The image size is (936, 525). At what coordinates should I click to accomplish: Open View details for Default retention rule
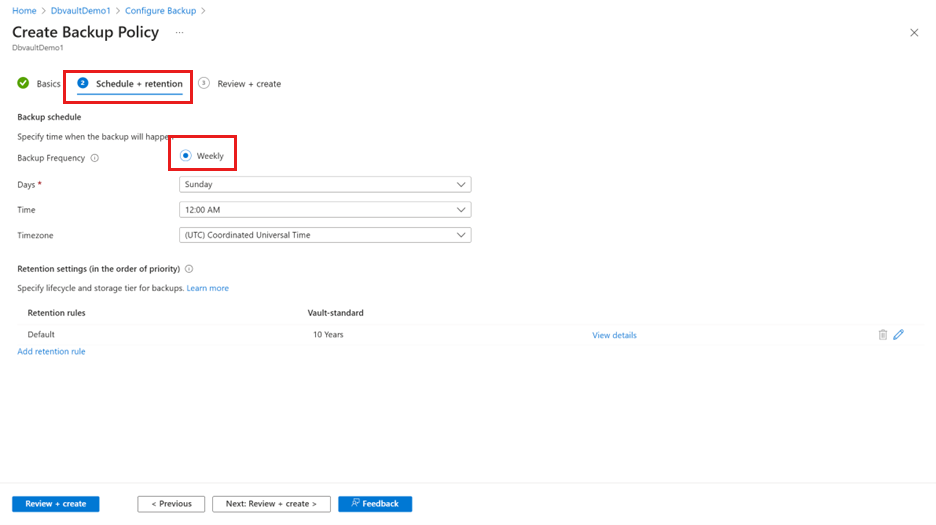pyautogui.click(x=614, y=335)
